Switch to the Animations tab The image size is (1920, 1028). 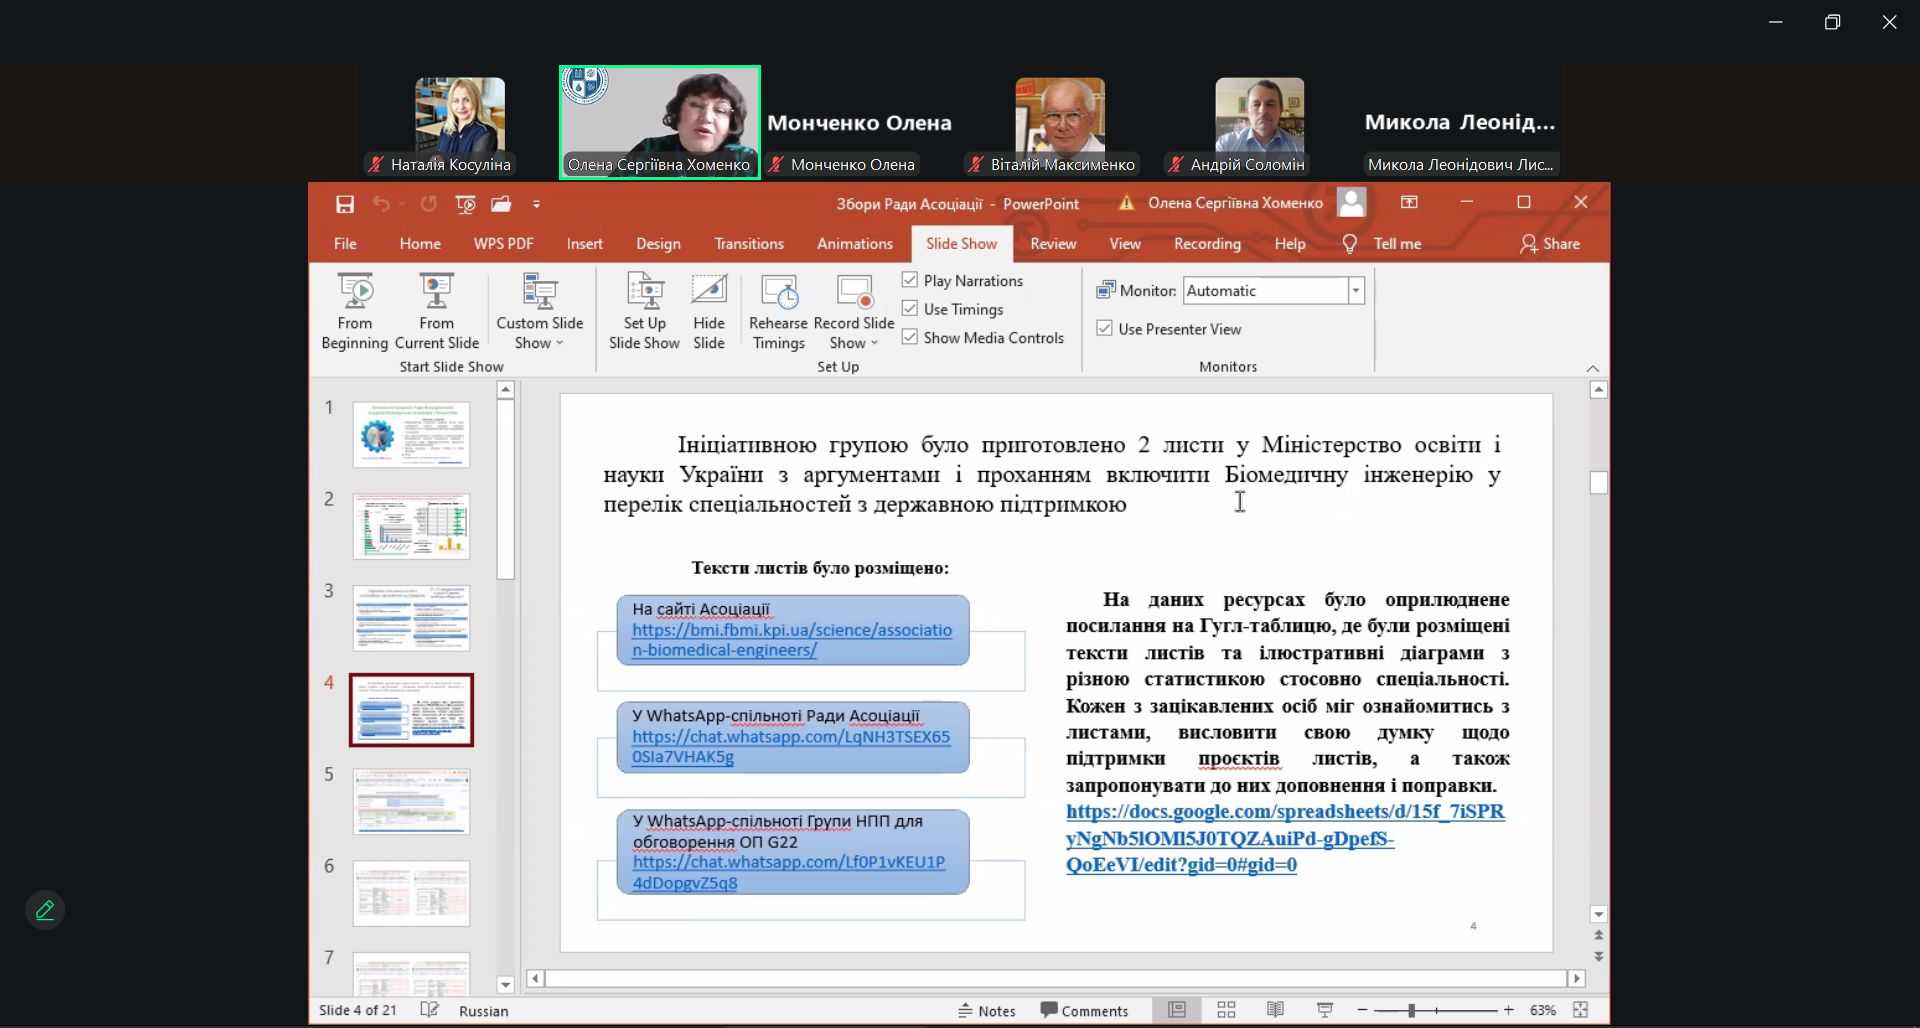click(x=854, y=244)
